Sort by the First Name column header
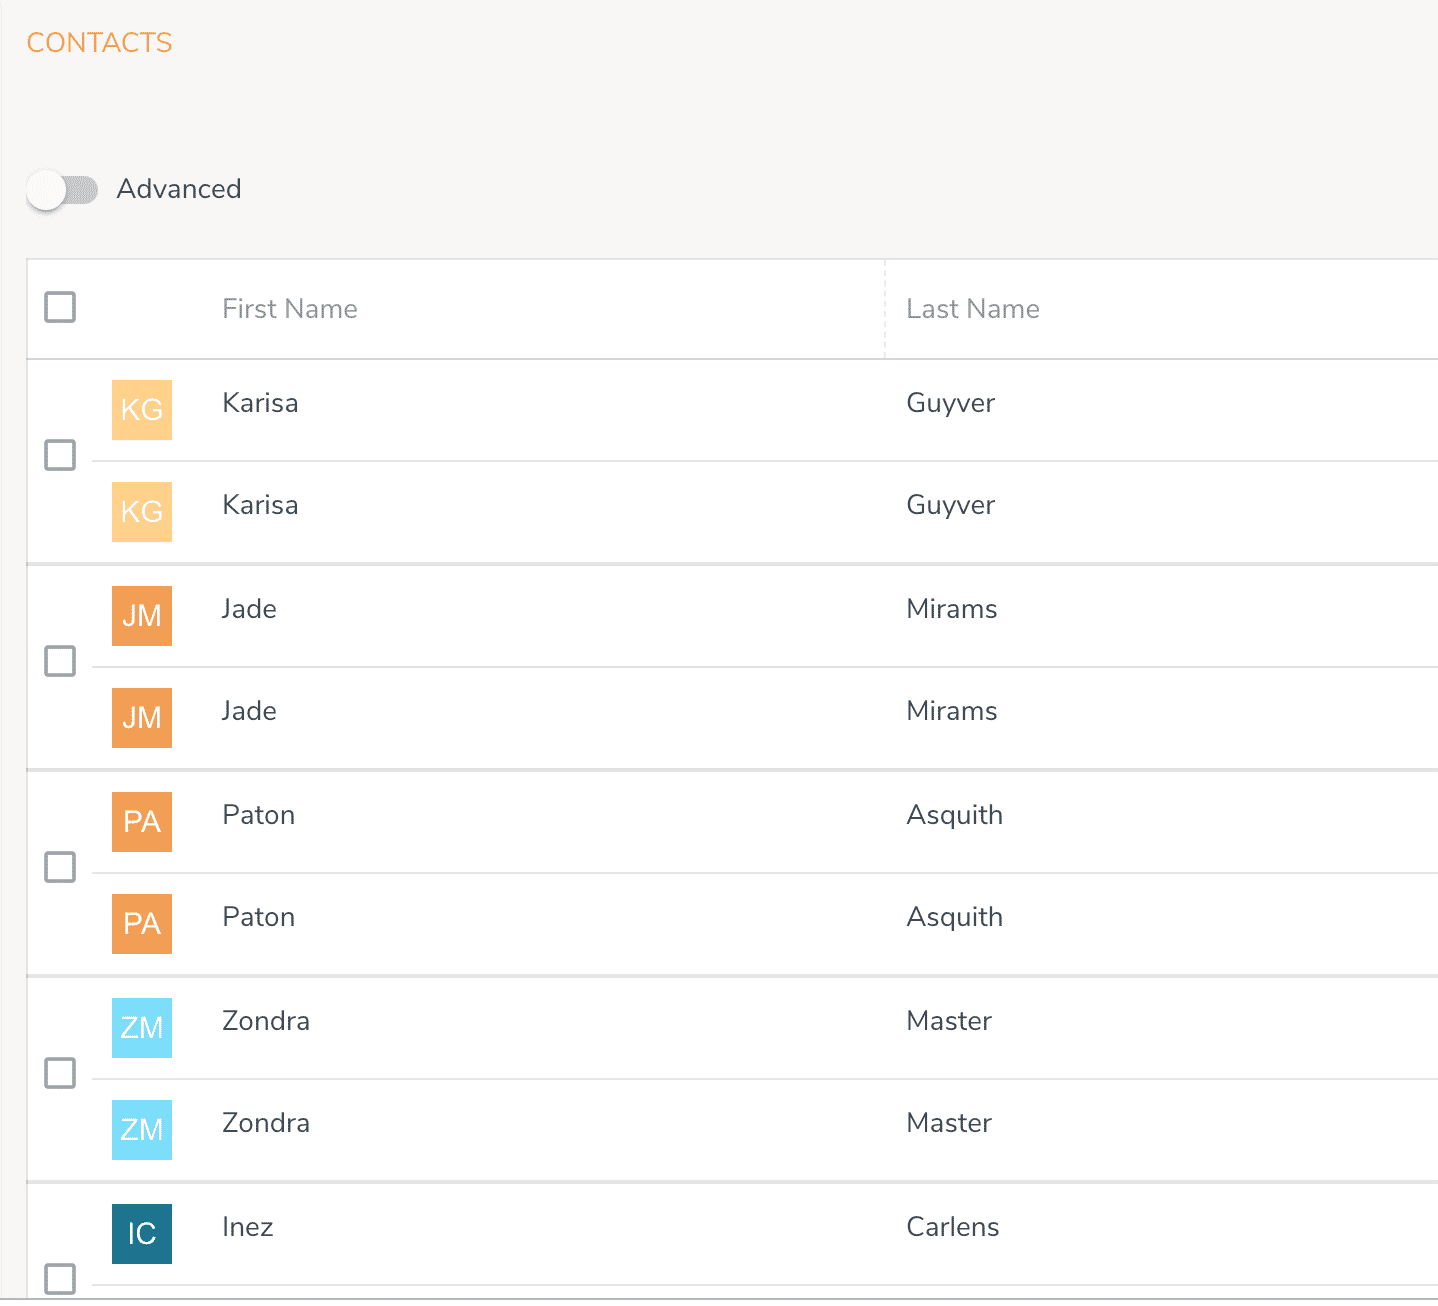Viewport: 1438px width, 1306px height. click(290, 309)
